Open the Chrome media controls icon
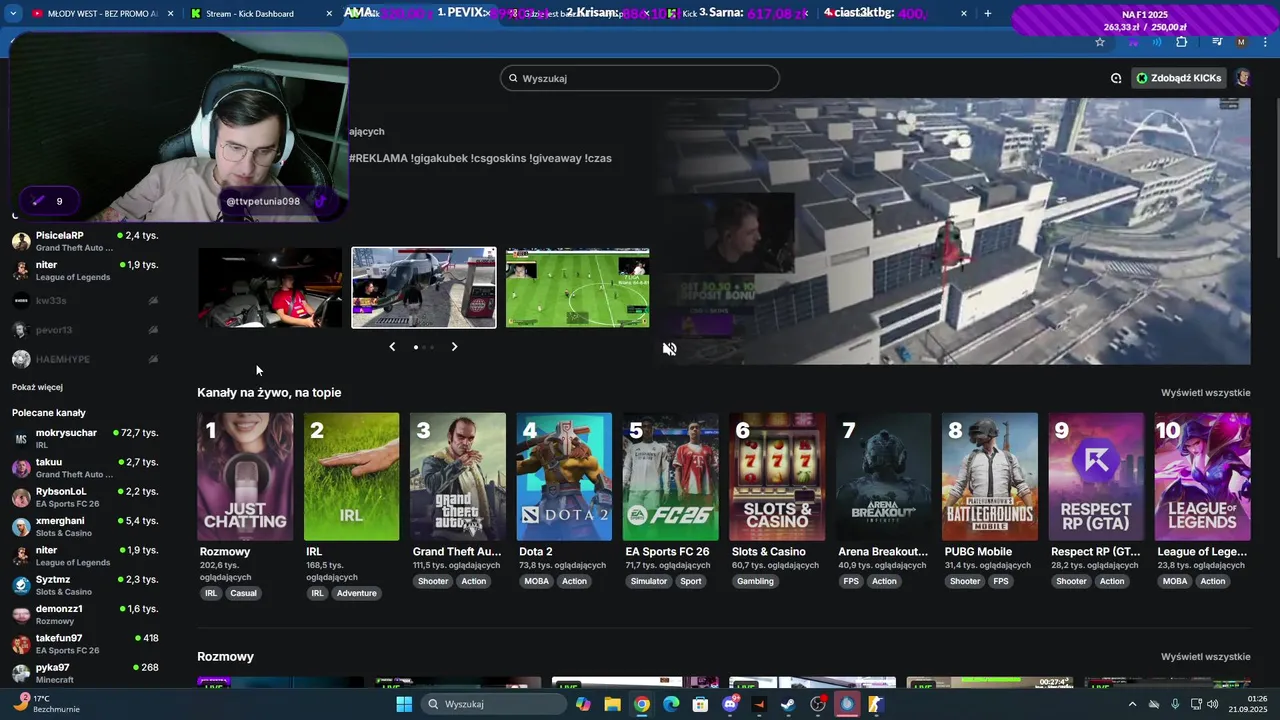Screen dimensions: 1280x720 click(x=1217, y=42)
